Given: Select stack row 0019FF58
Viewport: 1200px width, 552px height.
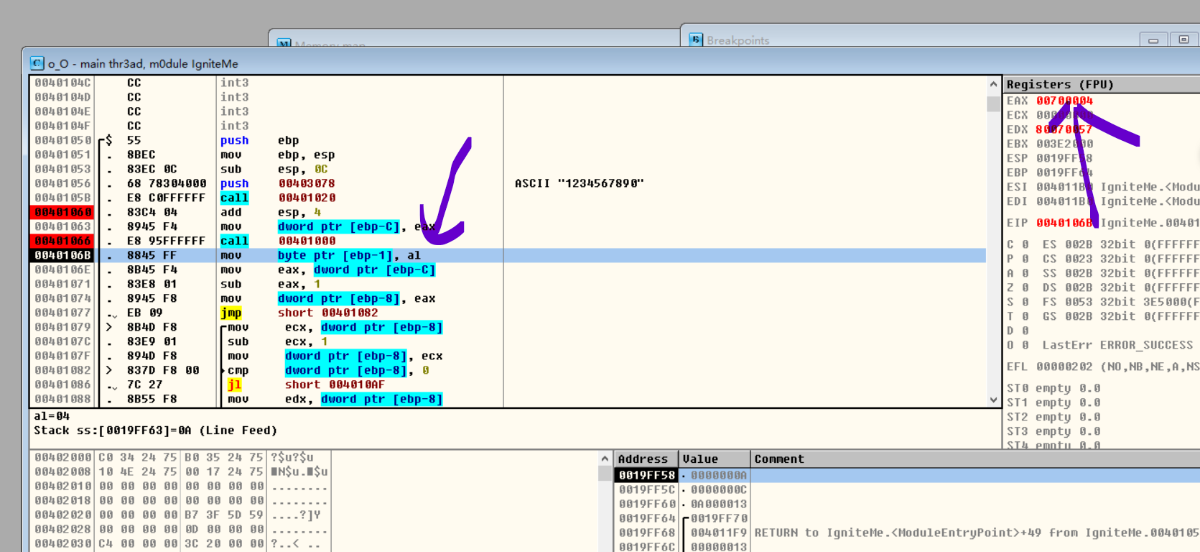Looking at the screenshot, I should [x=907, y=475].
